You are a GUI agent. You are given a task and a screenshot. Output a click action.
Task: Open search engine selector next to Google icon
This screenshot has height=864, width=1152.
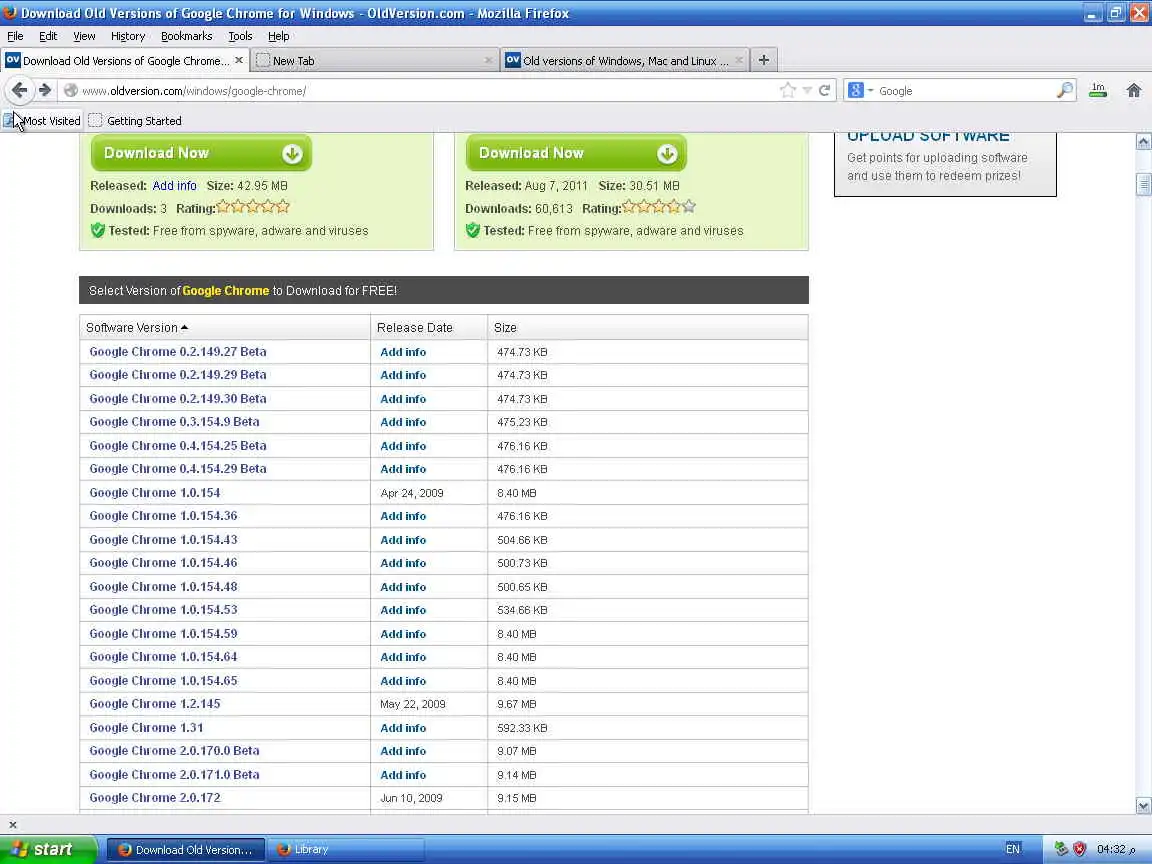(x=871, y=90)
